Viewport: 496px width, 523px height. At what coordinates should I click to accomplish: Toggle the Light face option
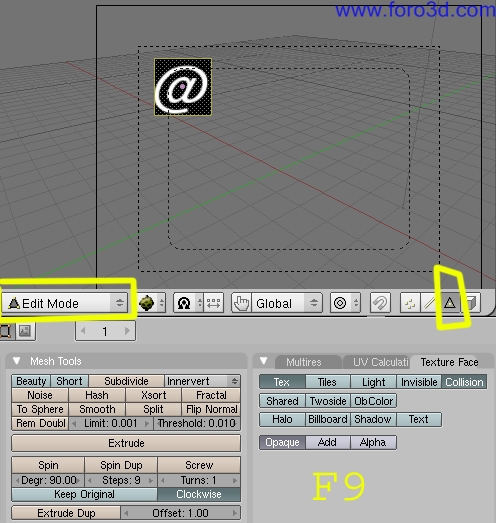coord(373,382)
